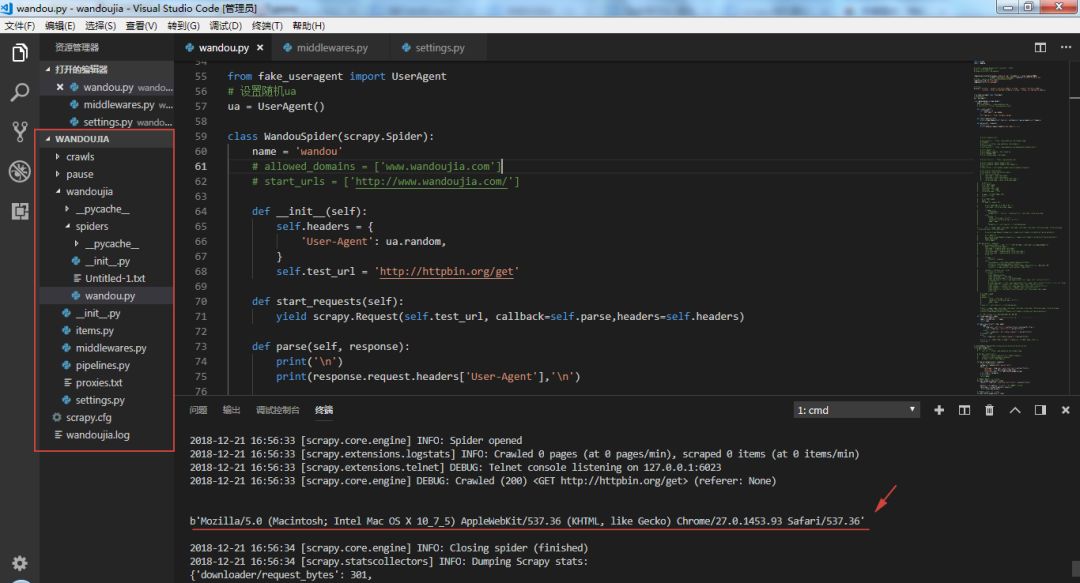The width and height of the screenshot is (1080, 583).
Task: Open the editor More Actions ellipsis
Action: click(x=1066, y=48)
